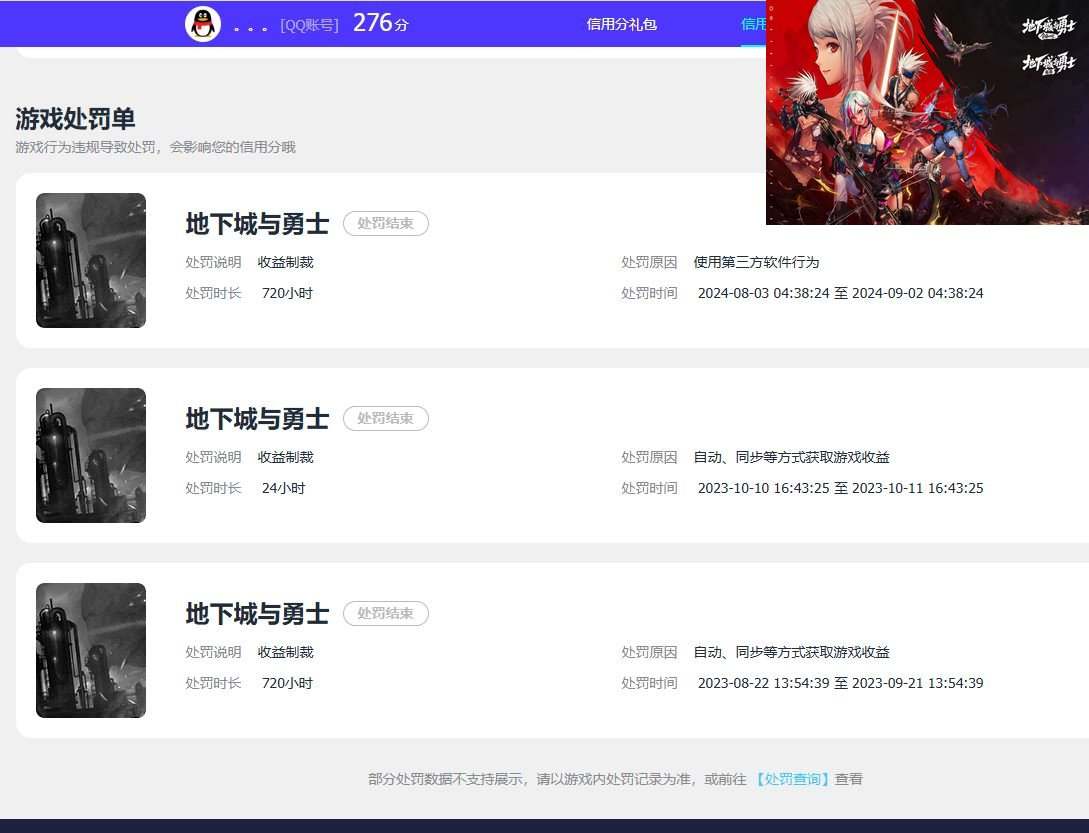The height and width of the screenshot is (833, 1089).
Task: Click 收益制裁 in the 2024-08-03 card
Action: point(285,262)
